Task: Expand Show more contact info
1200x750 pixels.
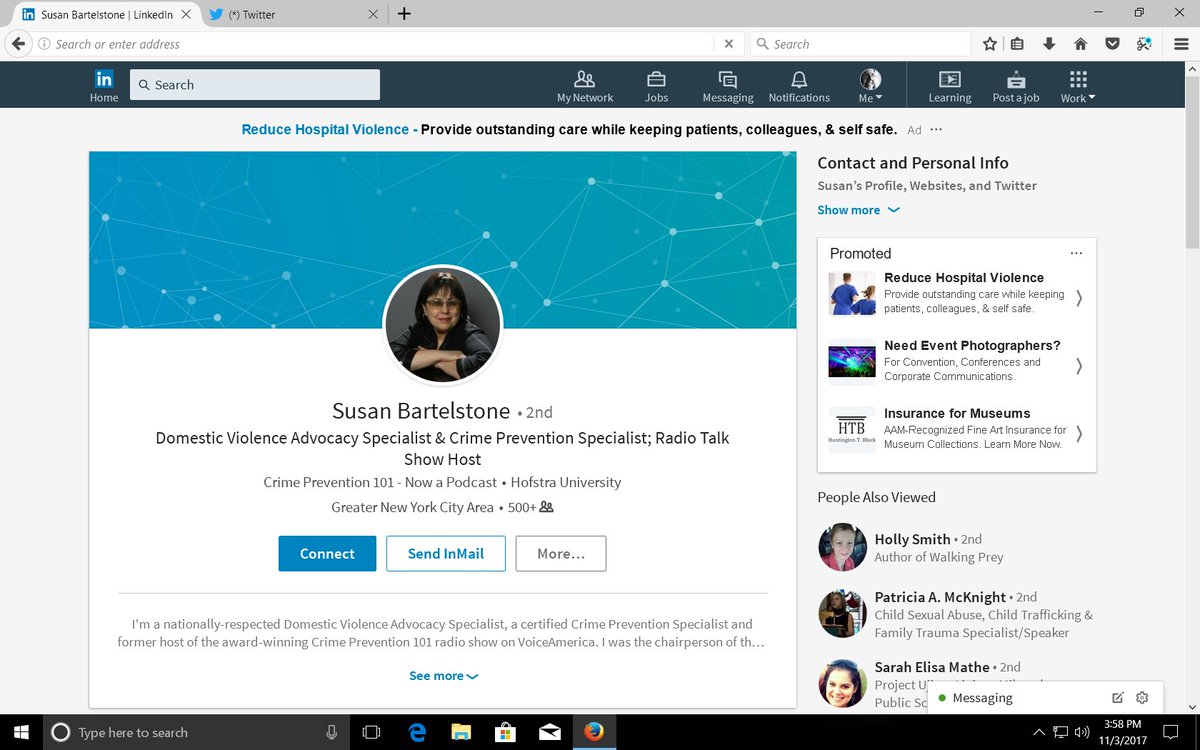Action: (x=858, y=210)
